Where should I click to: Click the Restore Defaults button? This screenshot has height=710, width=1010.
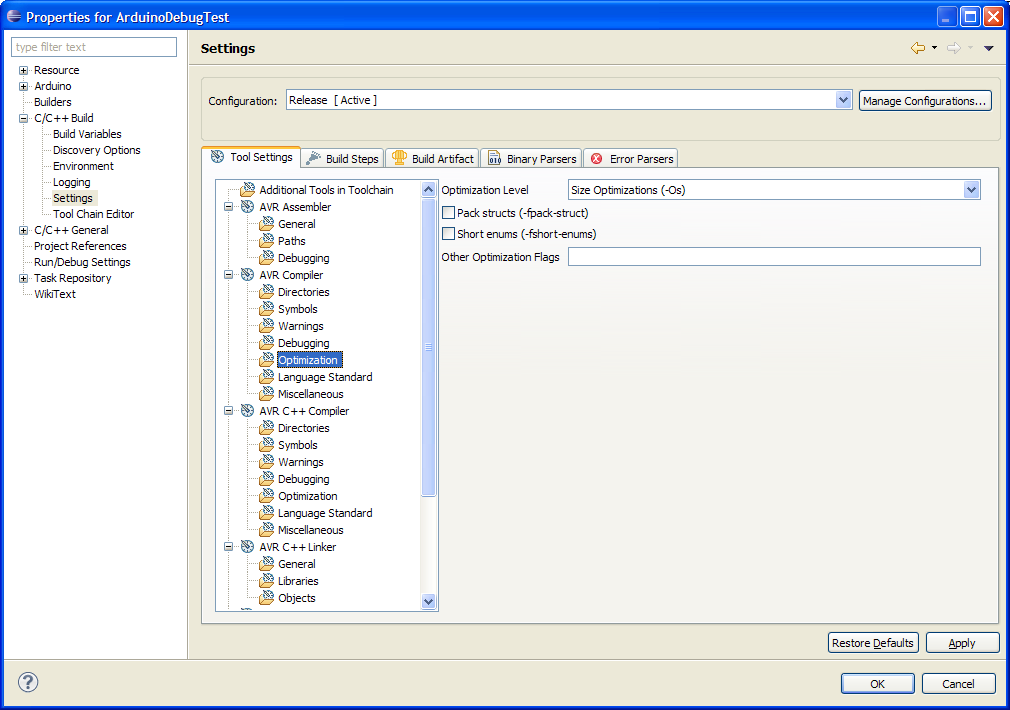coord(873,643)
